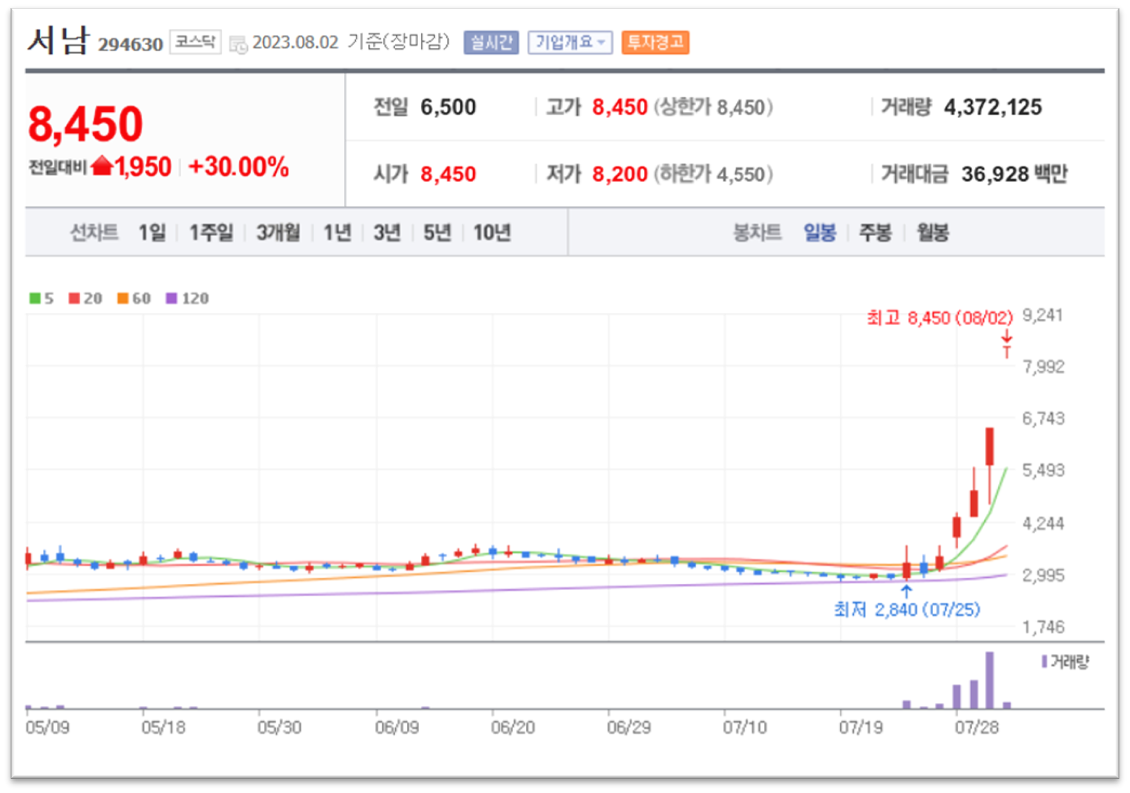Select the 3년 line chart tab
Image resolution: width=1130 pixels, height=793 pixels.
point(386,232)
